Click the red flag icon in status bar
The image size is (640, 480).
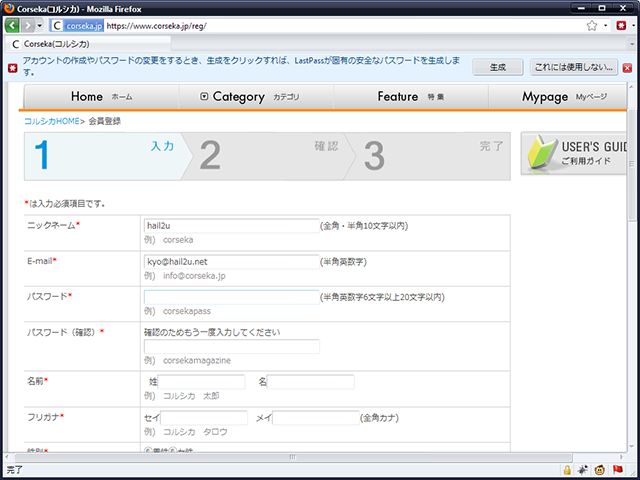pos(617,469)
